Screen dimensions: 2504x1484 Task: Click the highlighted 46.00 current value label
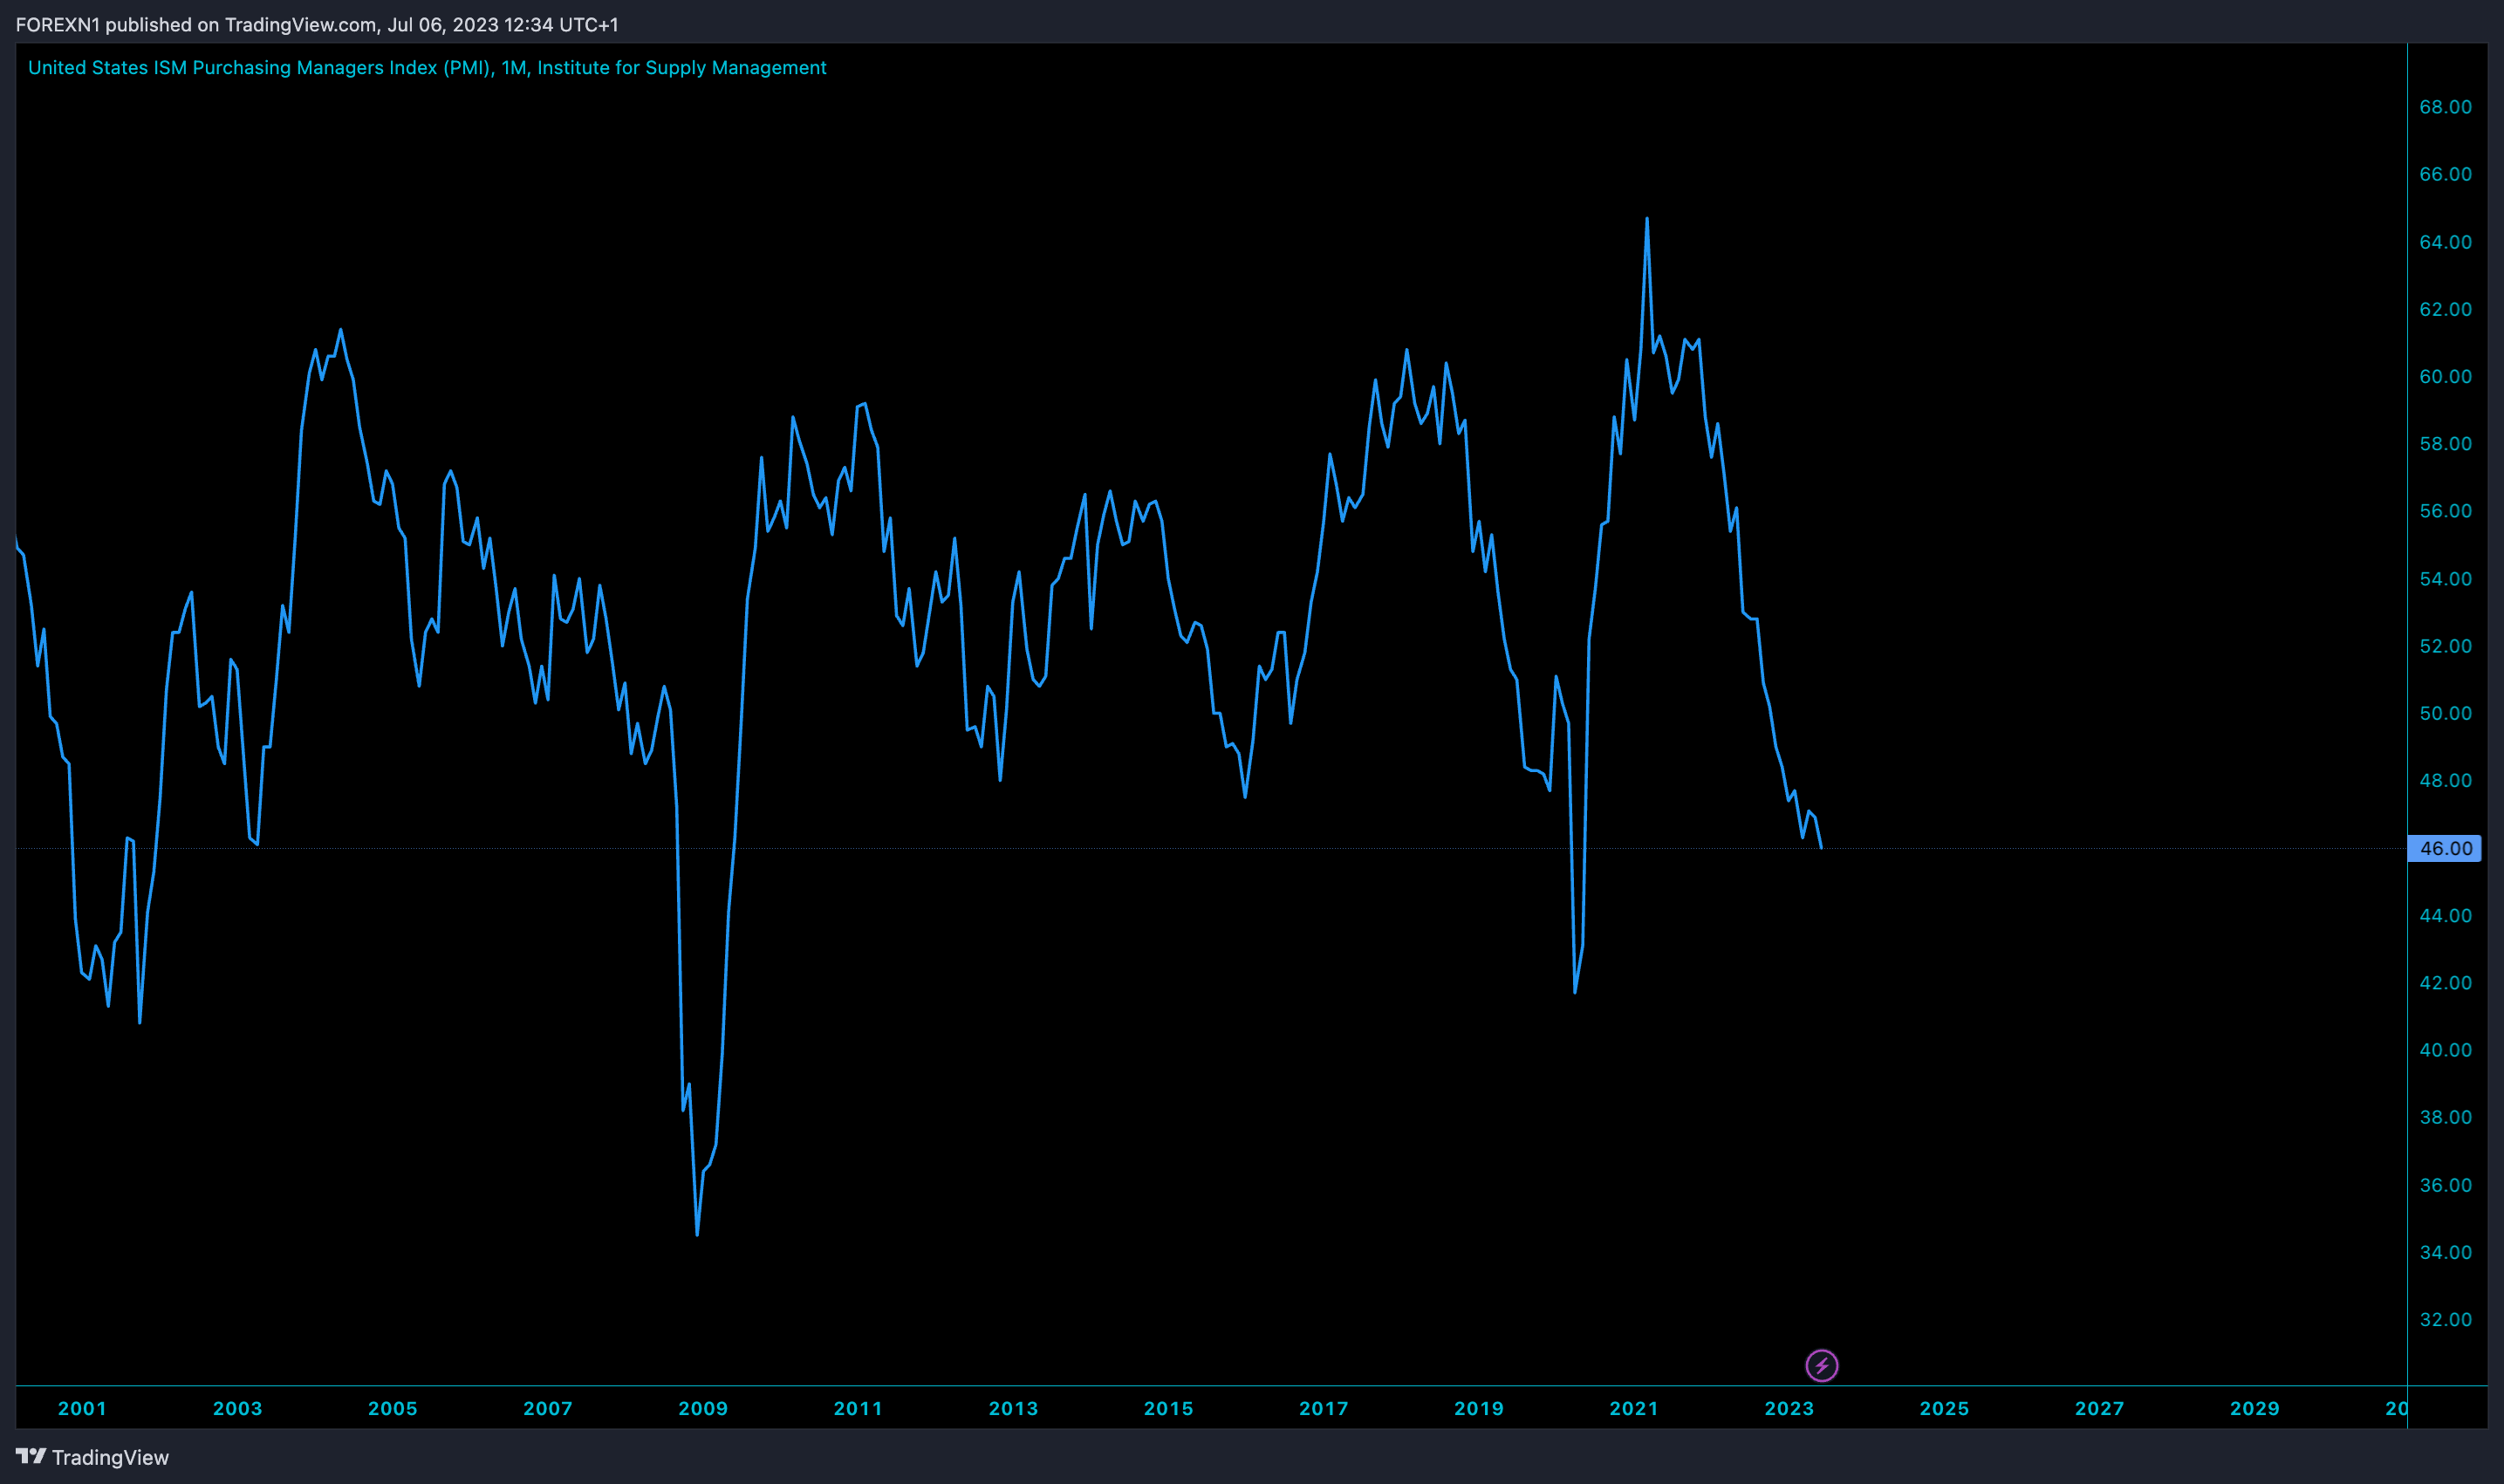[x=2444, y=848]
